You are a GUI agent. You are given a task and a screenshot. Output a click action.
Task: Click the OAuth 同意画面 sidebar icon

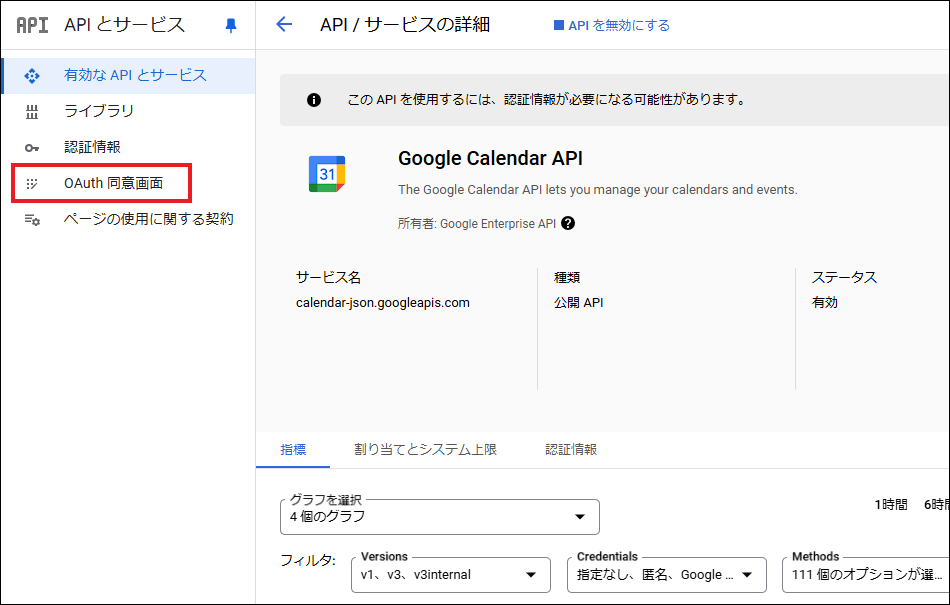coord(32,184)
